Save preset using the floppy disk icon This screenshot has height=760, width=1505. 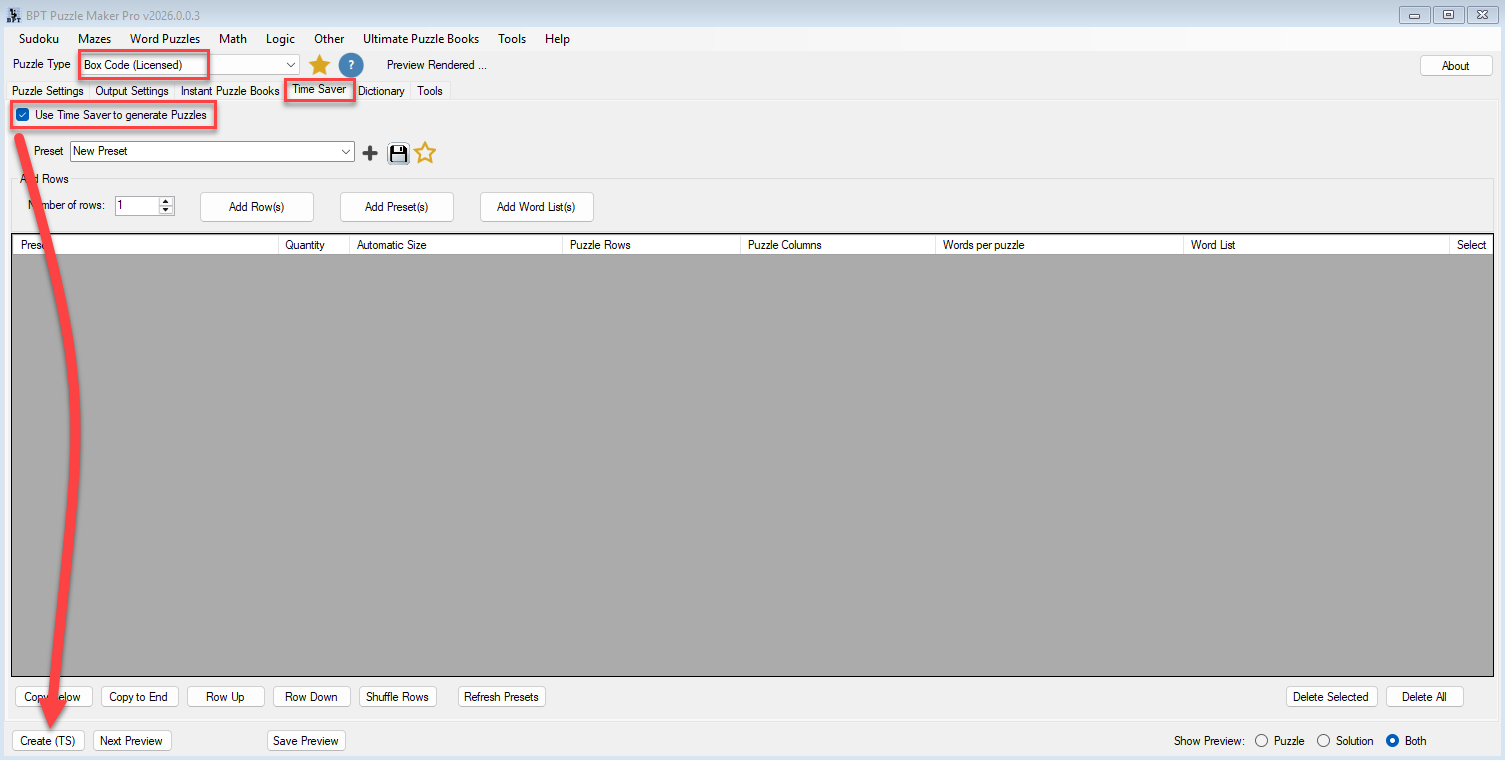[x=398, y=153]
